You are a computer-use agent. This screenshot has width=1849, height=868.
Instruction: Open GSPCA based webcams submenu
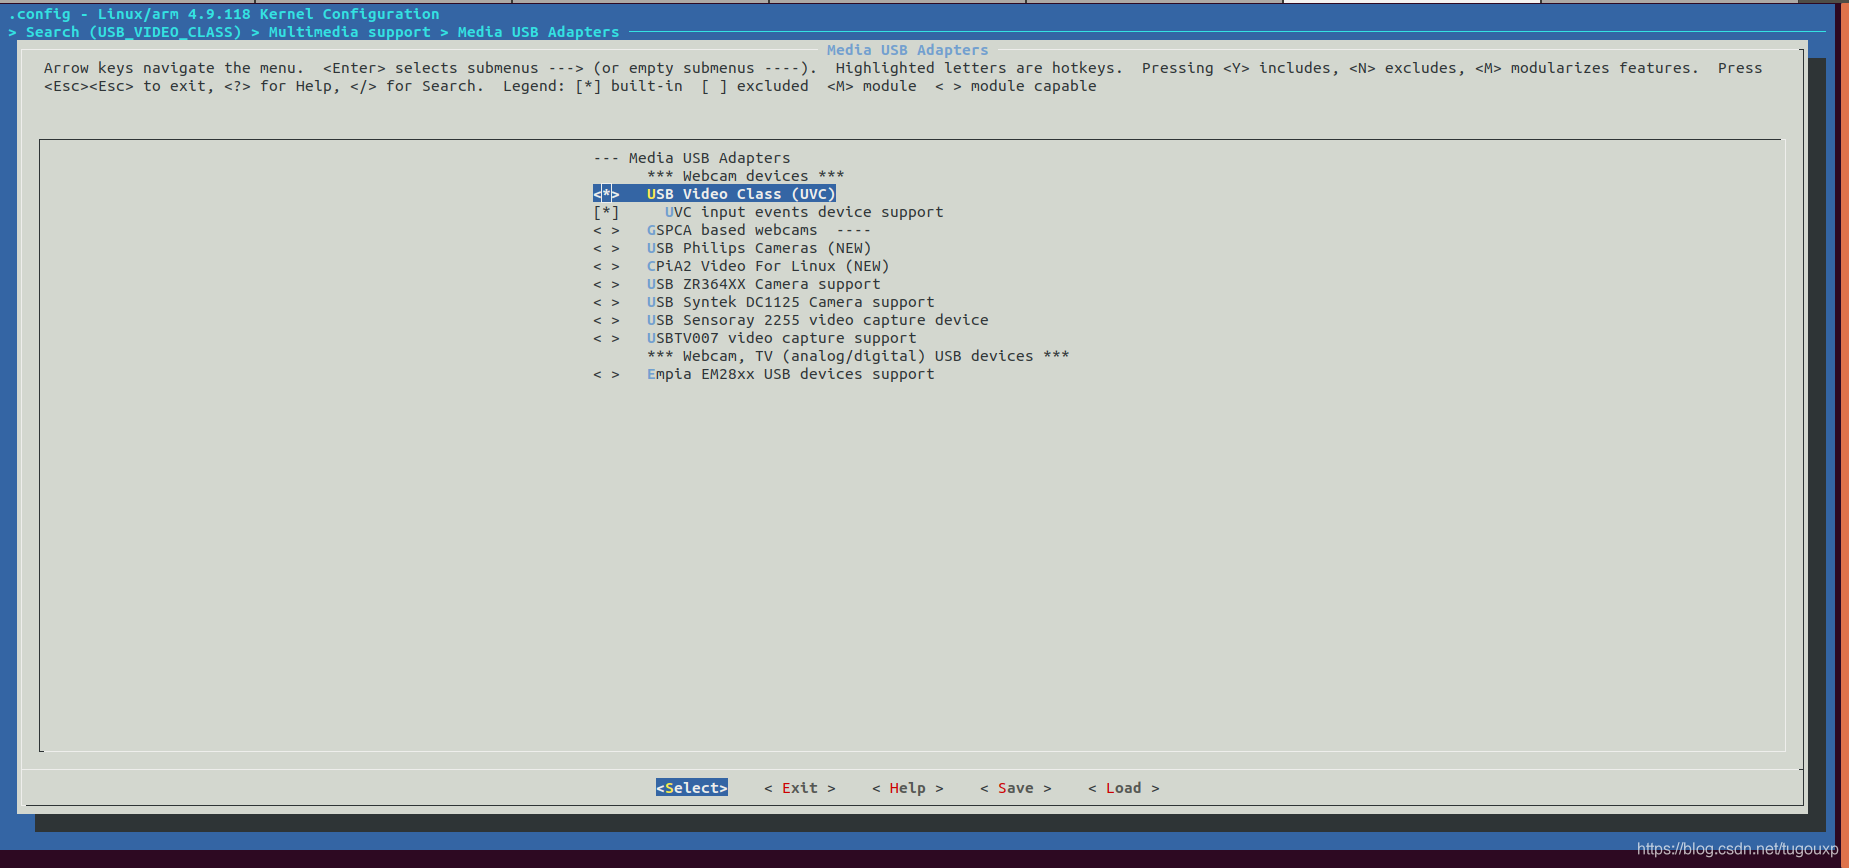[x=759, y=230]
